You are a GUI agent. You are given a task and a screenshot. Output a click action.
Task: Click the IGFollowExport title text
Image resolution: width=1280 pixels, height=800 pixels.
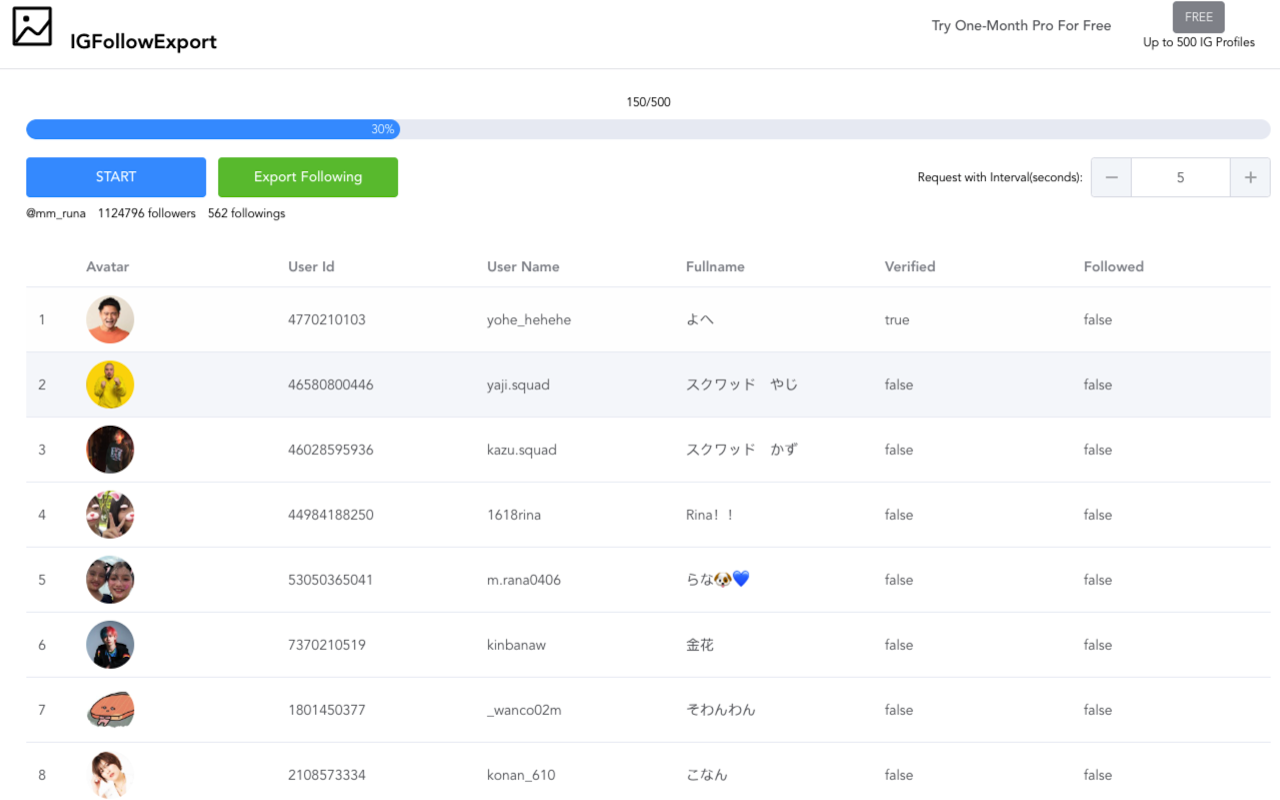(143, 42)
